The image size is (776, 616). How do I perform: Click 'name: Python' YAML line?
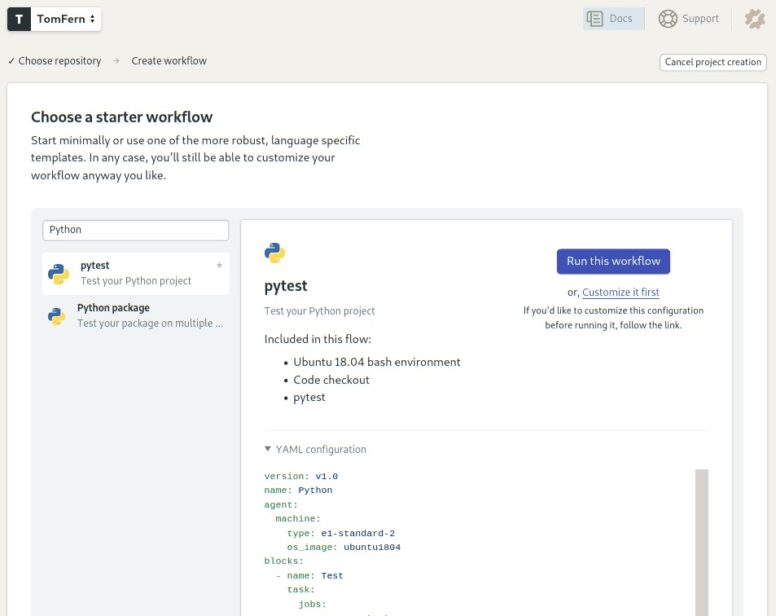coord(298,490)
